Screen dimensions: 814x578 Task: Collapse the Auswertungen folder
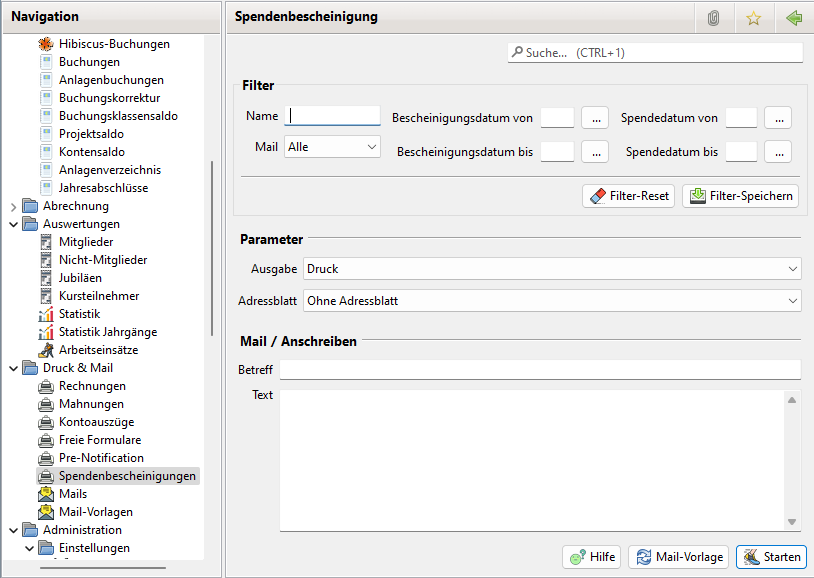(13, 224)
